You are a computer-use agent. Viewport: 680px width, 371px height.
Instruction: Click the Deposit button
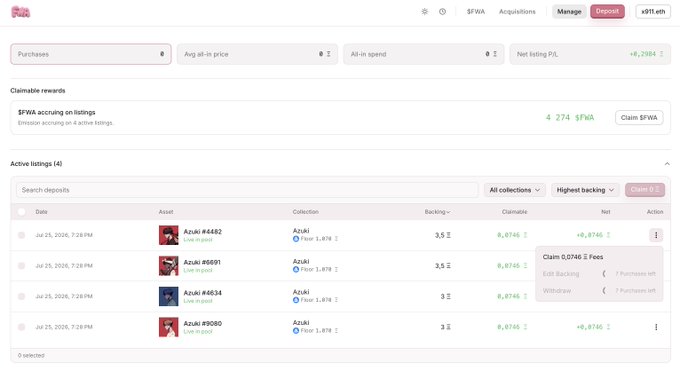[607, 11]
